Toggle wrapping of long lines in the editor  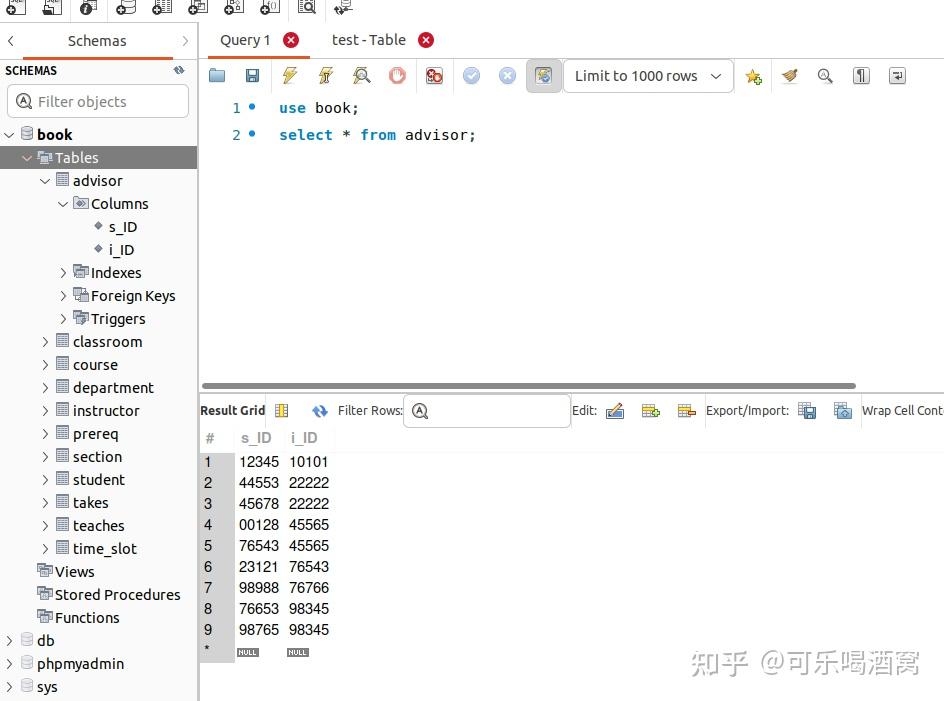pos(897,75)
